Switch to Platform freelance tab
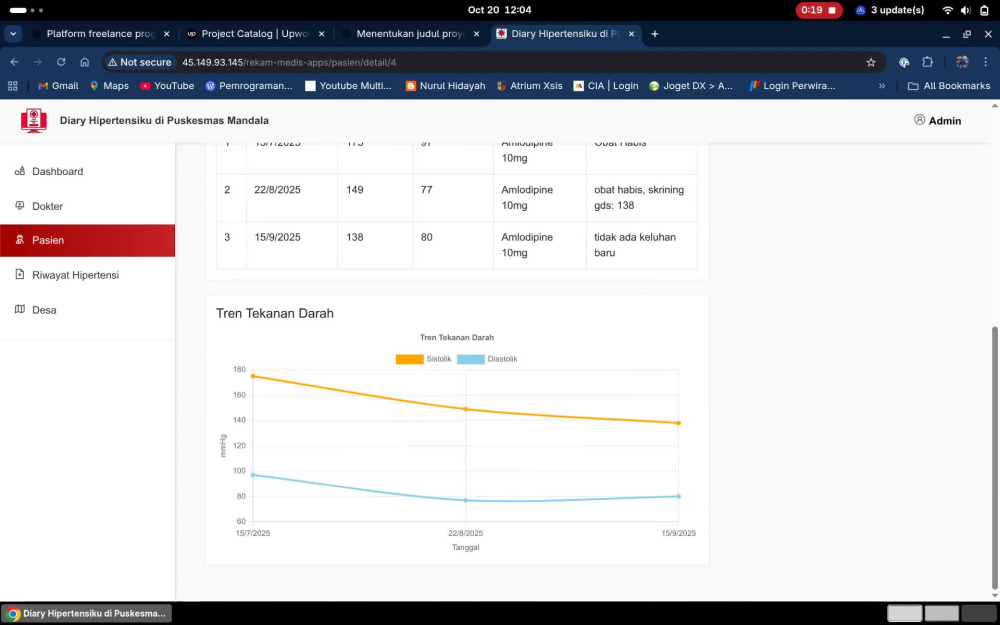This screenshot has width=1000, height=625. 100,34
